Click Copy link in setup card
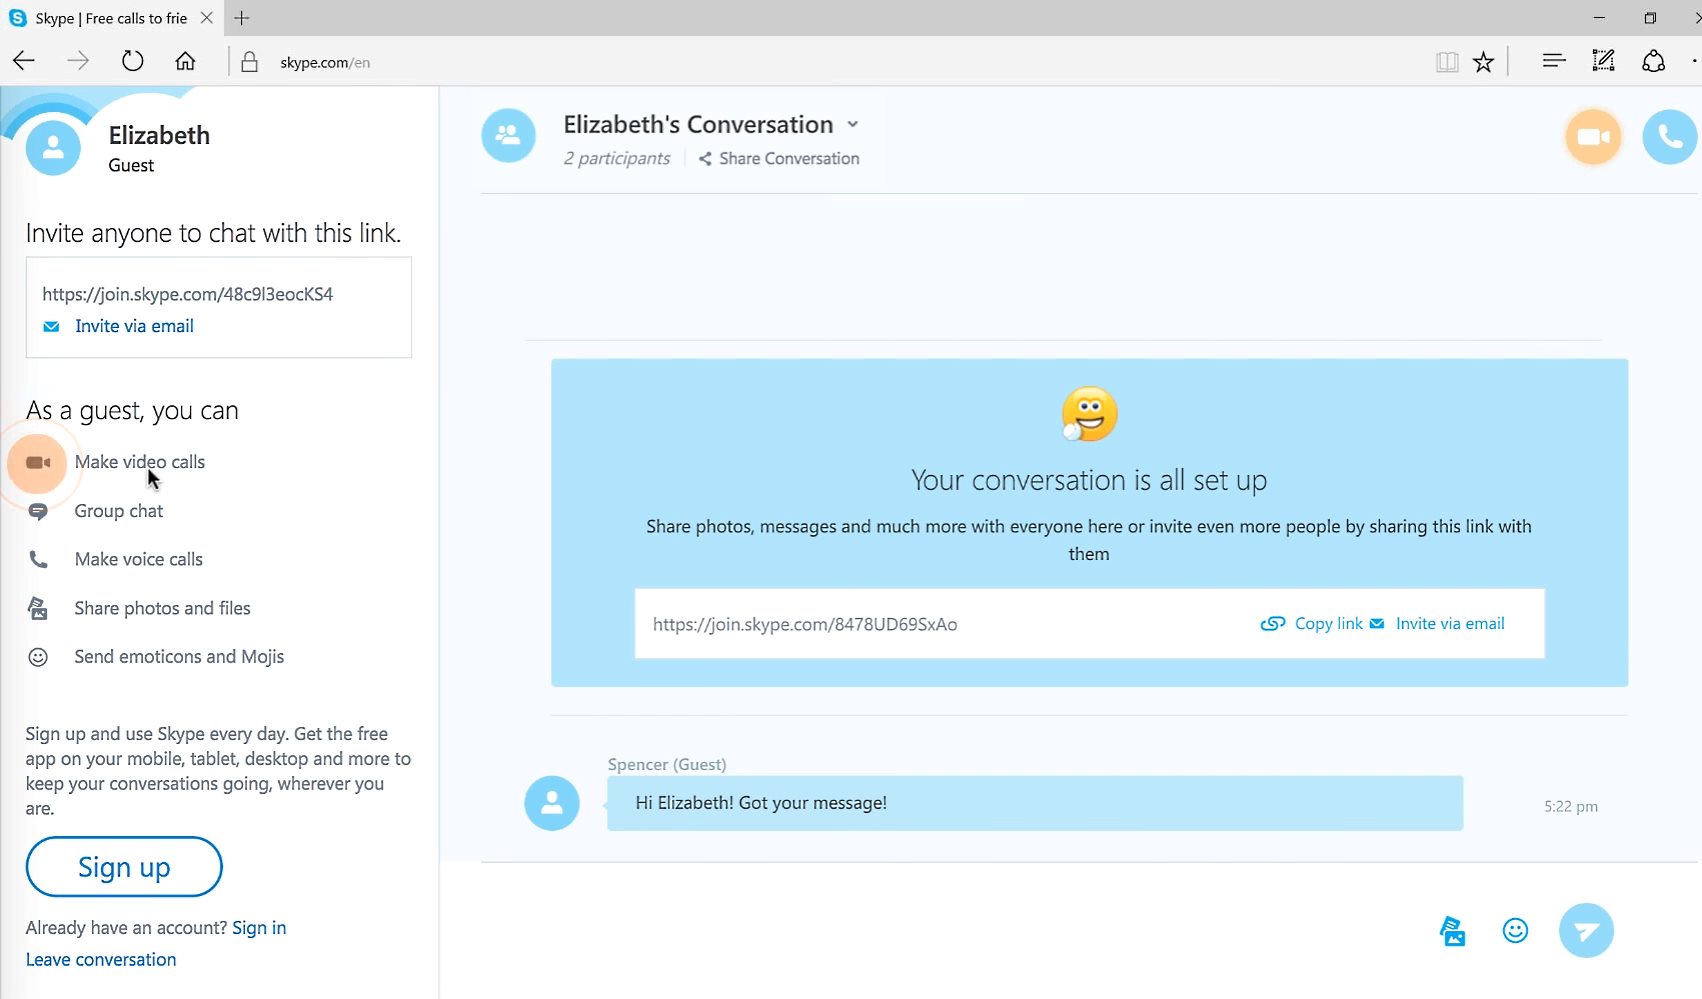The width and height of the screenshot is (1702, 999). (1328, 624)
